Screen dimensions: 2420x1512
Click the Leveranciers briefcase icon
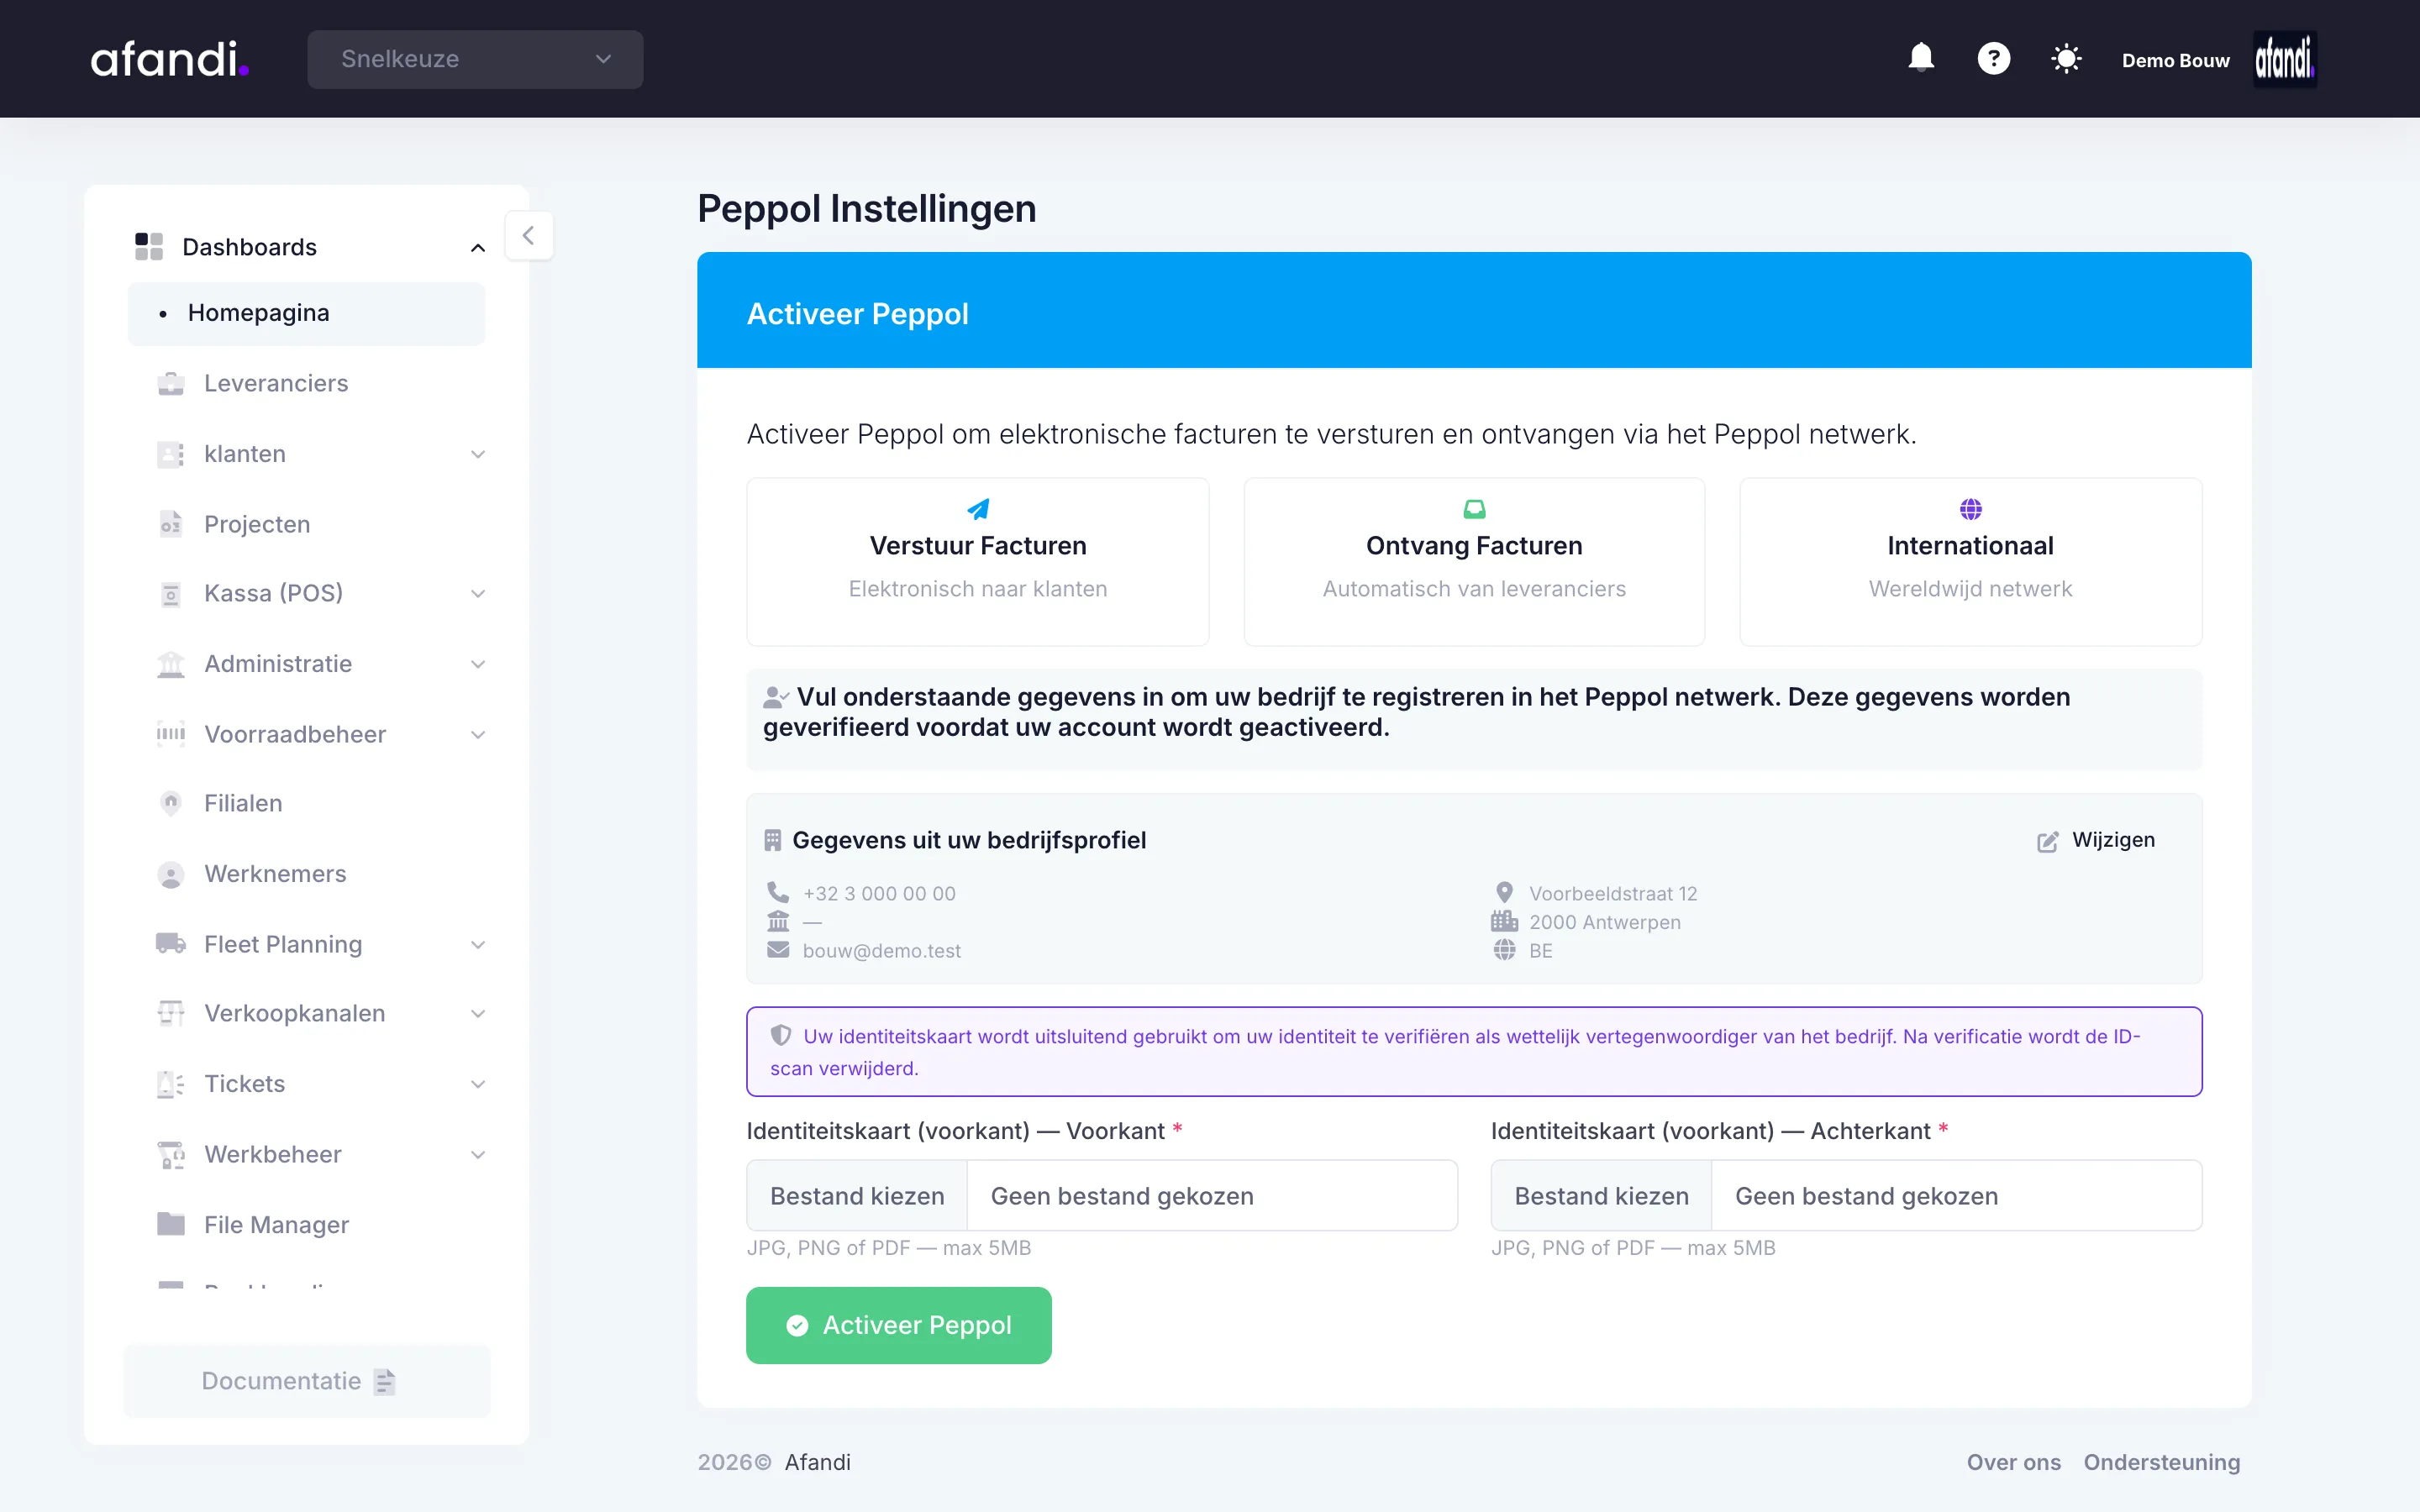coord(171,383)
